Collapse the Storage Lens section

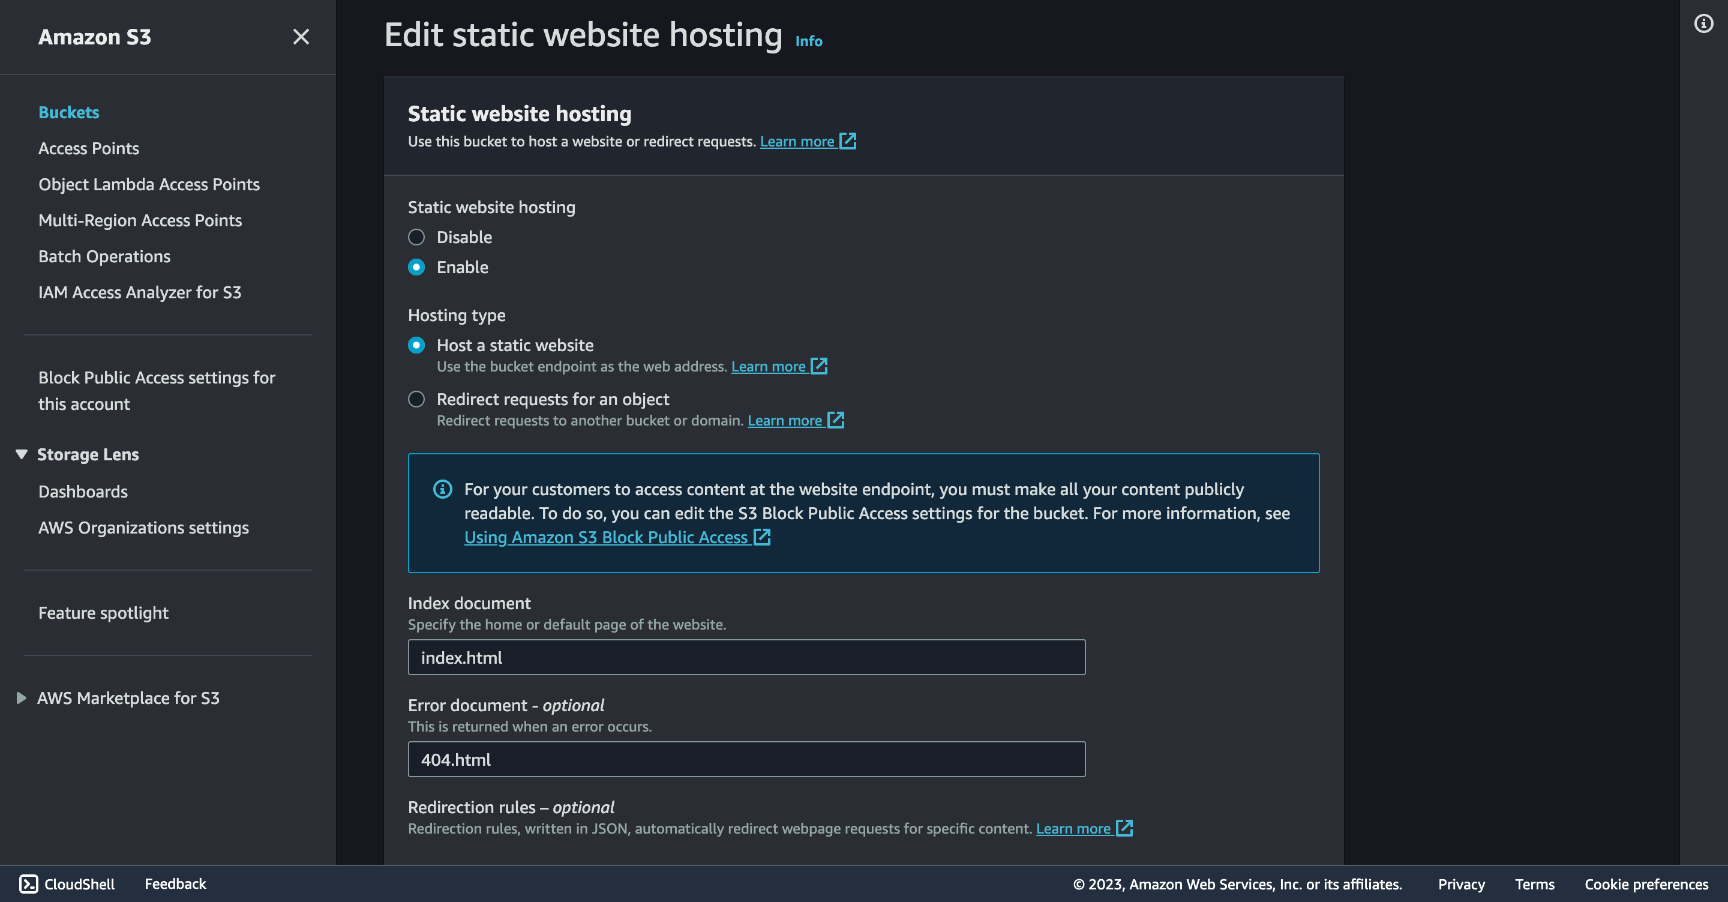pos(21,454)
